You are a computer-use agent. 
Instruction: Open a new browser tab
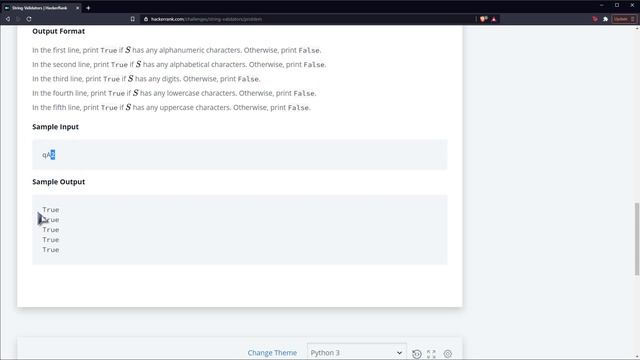click(x=88, y=8)
